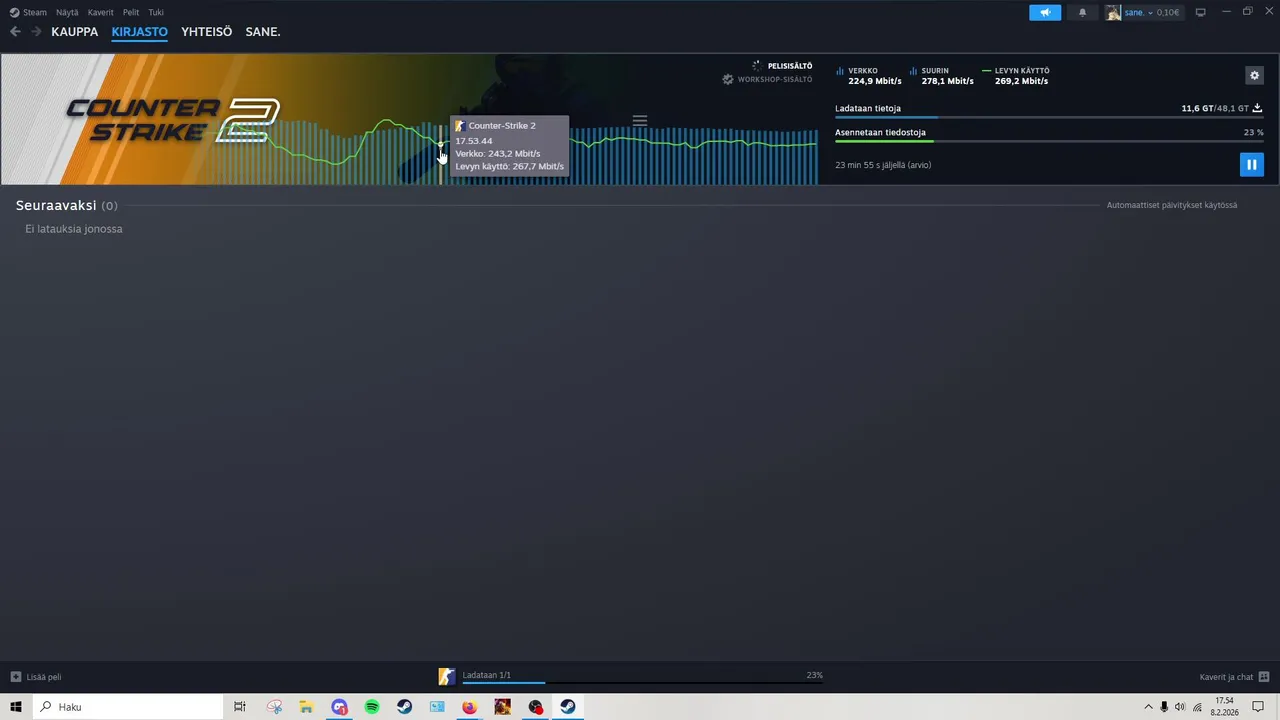
Task: Open Discord in taskbar
Action: (339, 707)
